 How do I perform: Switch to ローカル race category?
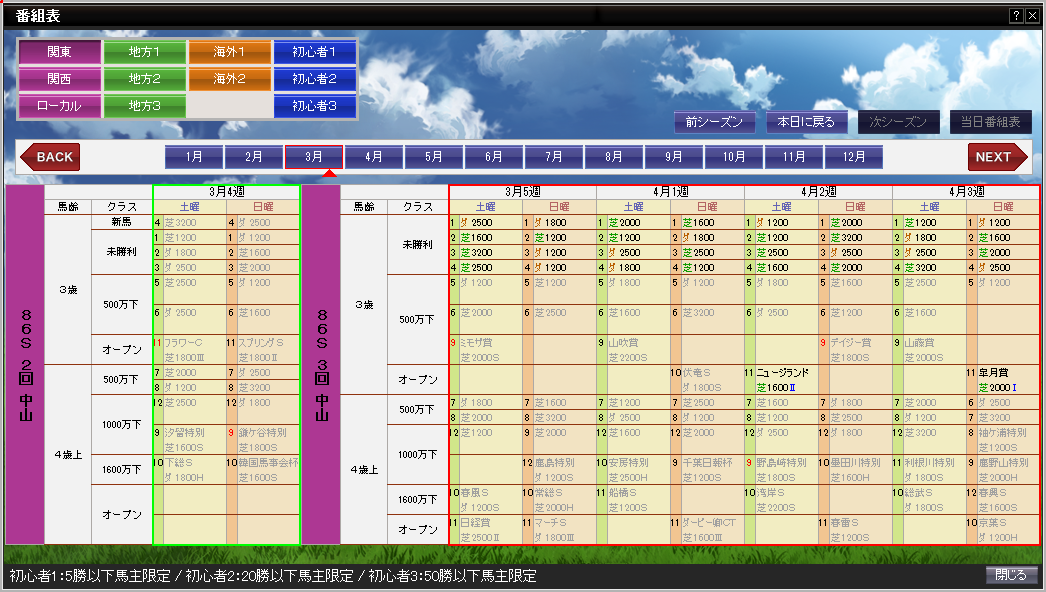point(59,105)
